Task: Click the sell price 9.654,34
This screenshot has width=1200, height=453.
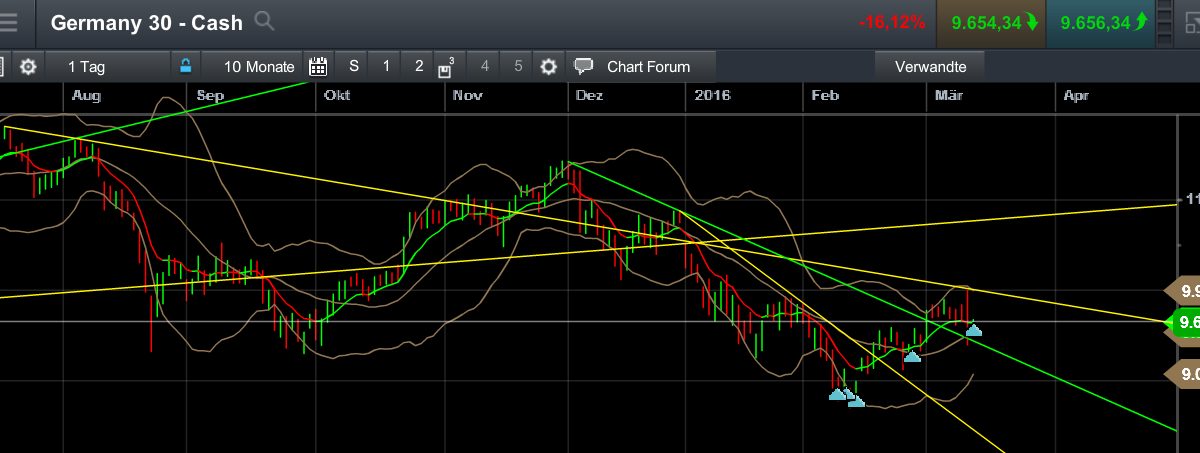Action: tap(992, 22)
